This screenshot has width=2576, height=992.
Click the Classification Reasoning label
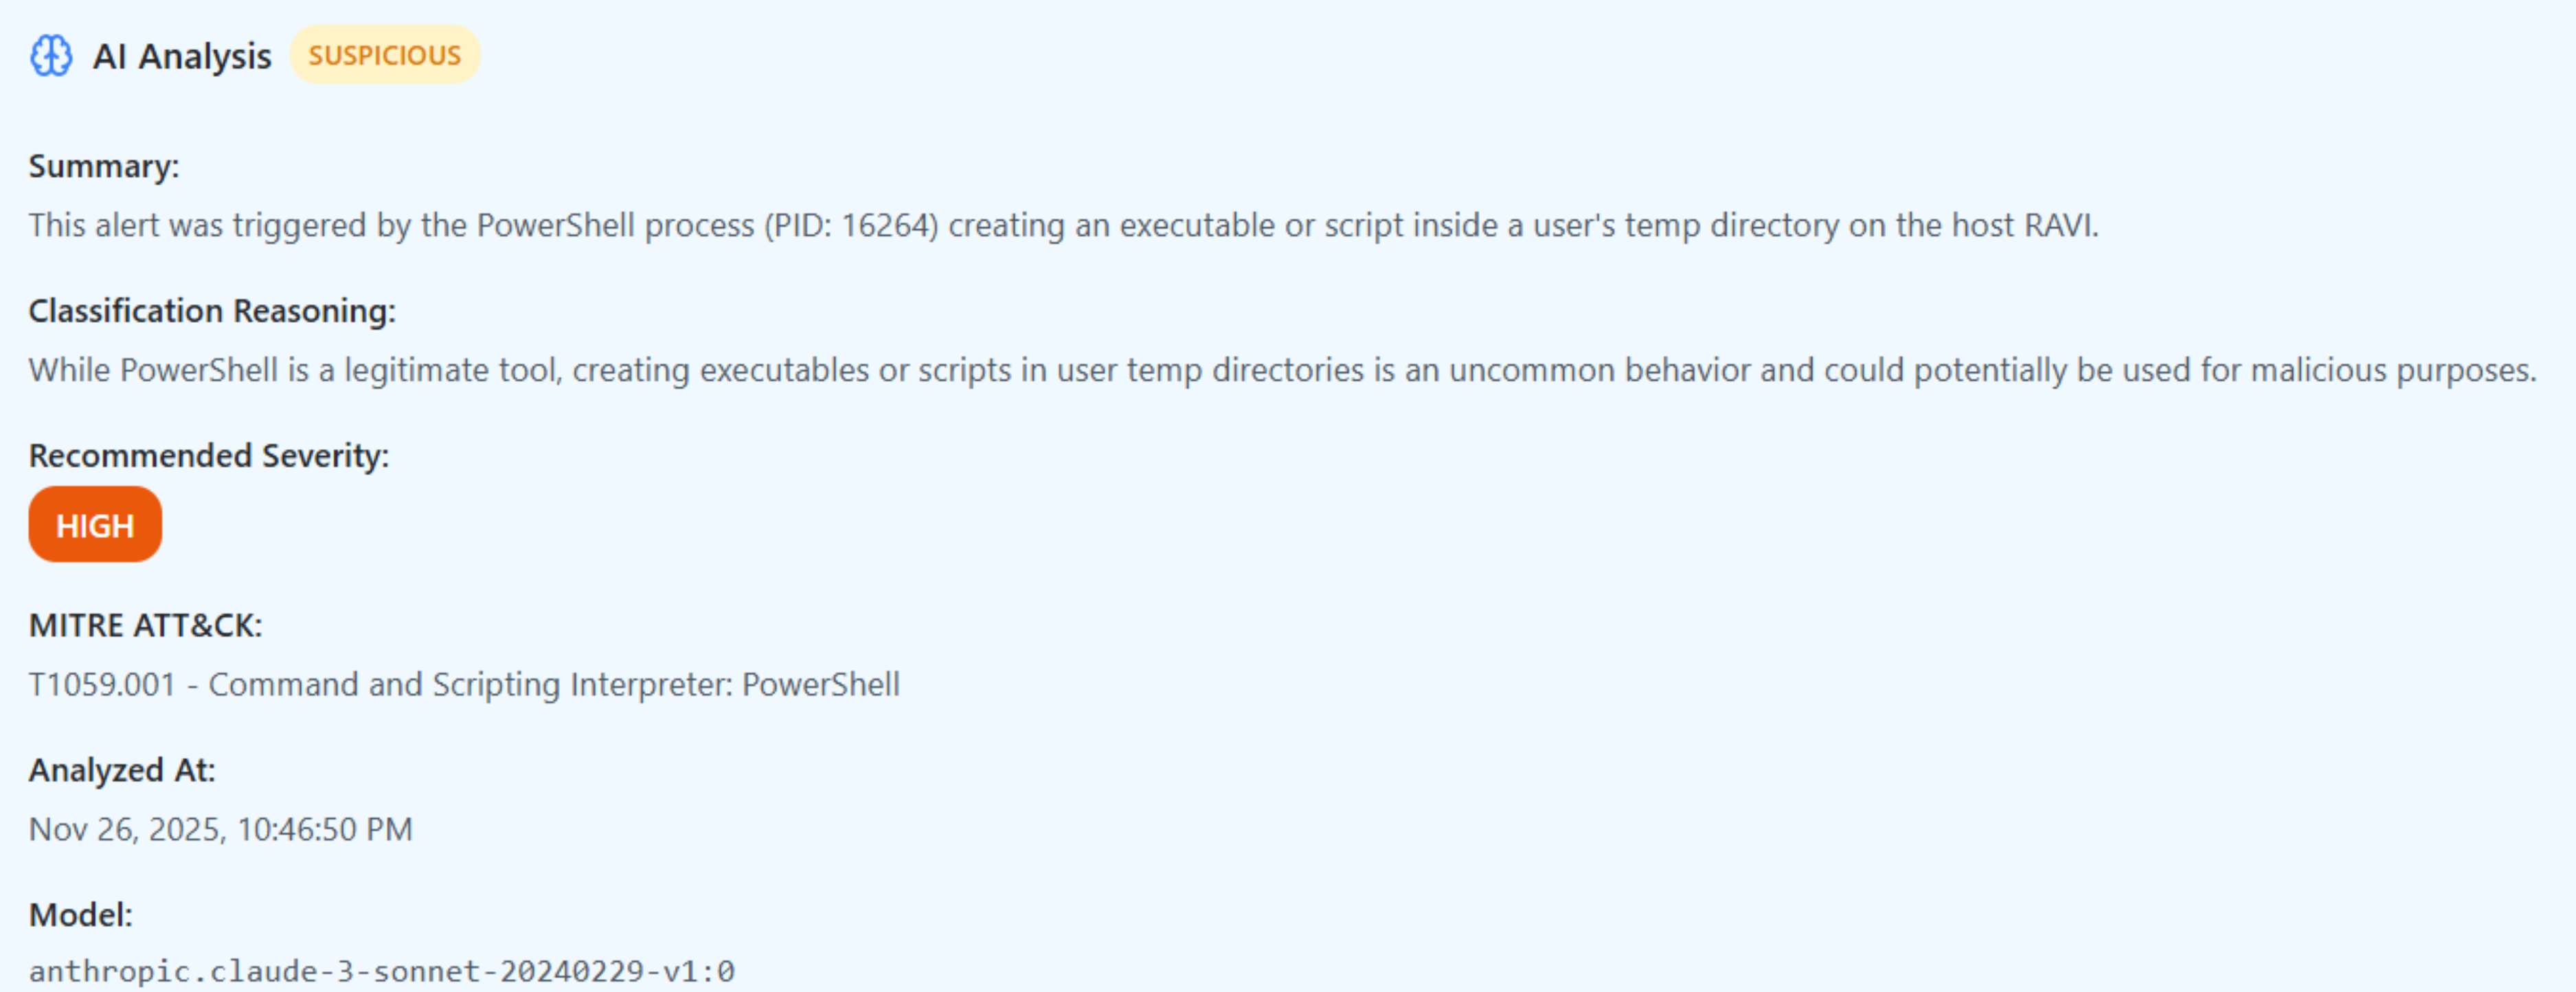coord(212,311)
